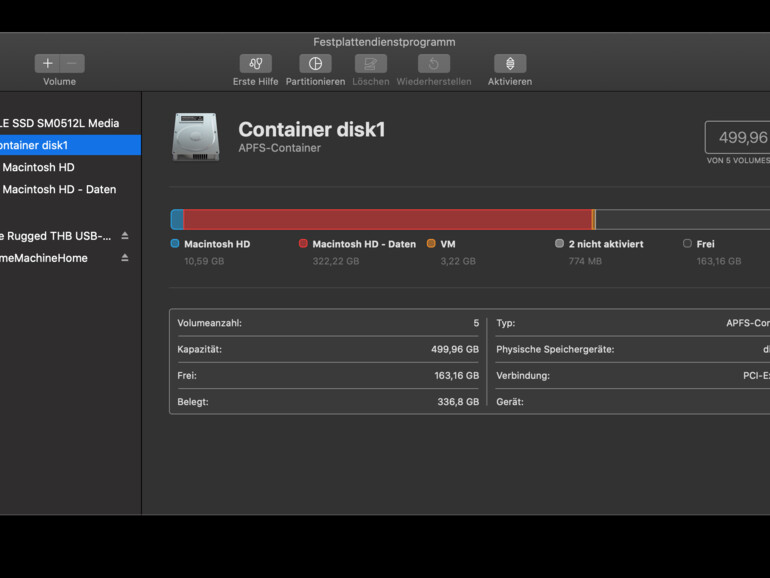Viewport: 770px width, 578px height.
Task: Click blue Macintosh HD segment of usage bar
Action: [x=177, y=220]
